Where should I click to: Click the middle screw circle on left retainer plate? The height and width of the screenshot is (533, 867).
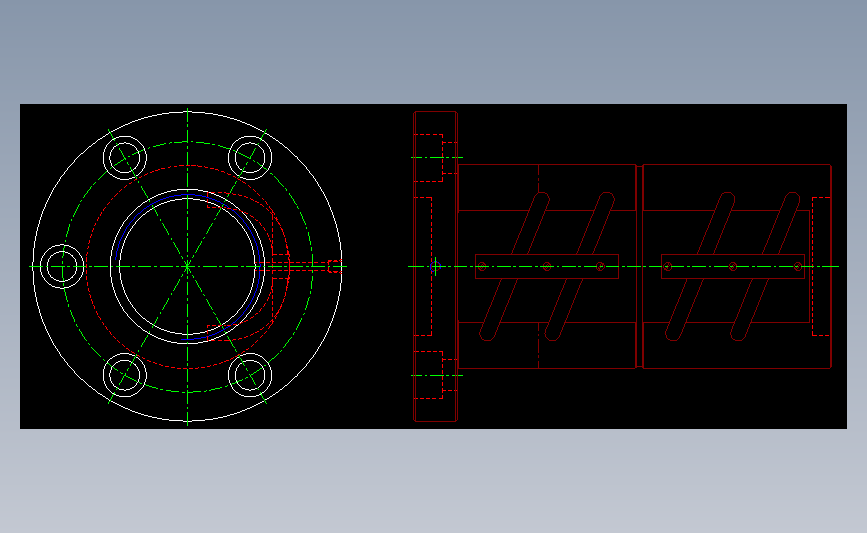(x=547, y=266)
